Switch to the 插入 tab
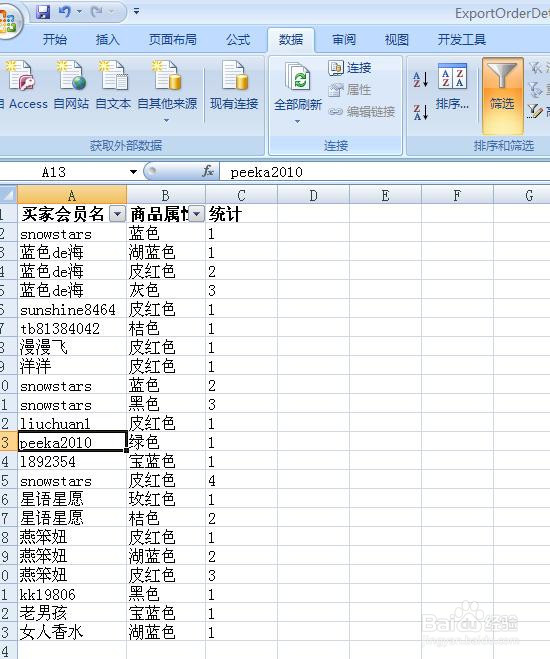The image size is (550, 659). (108, 40)
